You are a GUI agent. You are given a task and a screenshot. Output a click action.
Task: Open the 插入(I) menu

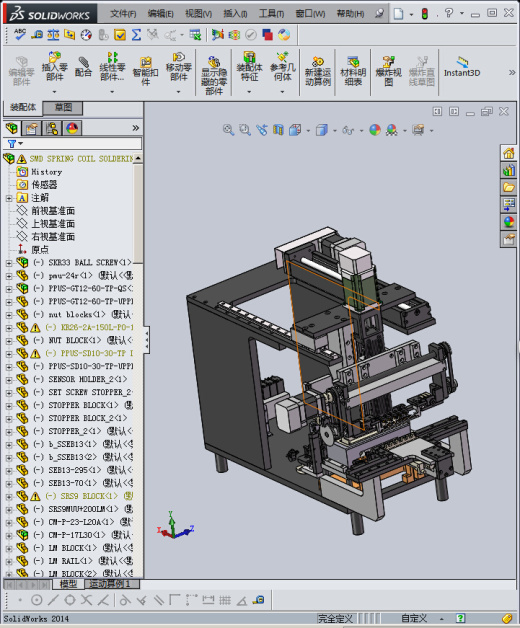point(235,14)
